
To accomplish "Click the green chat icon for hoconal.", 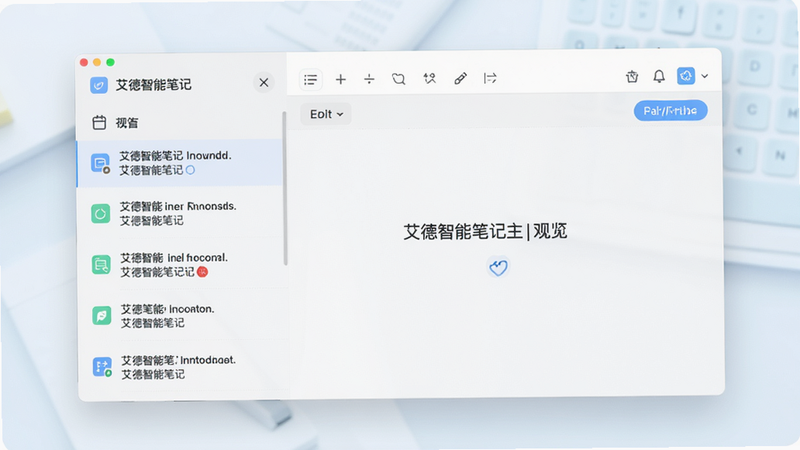I will click(101, 265).
